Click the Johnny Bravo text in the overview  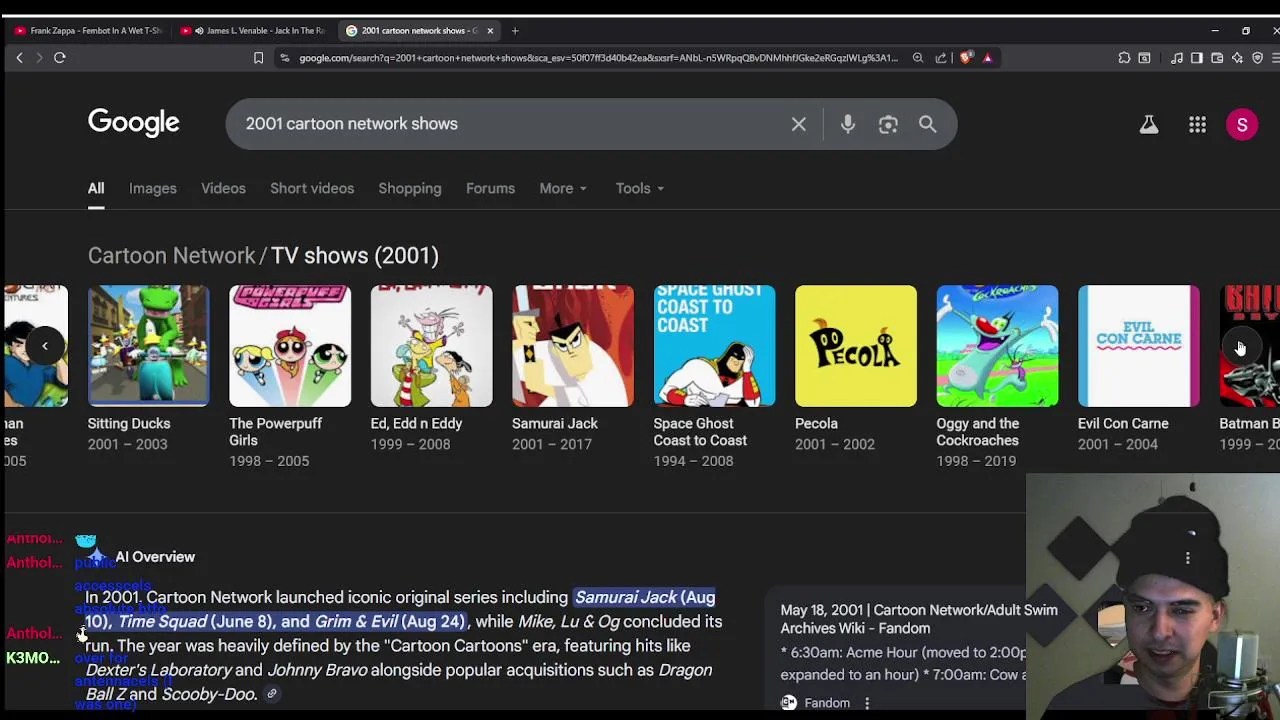click(317, 670)
